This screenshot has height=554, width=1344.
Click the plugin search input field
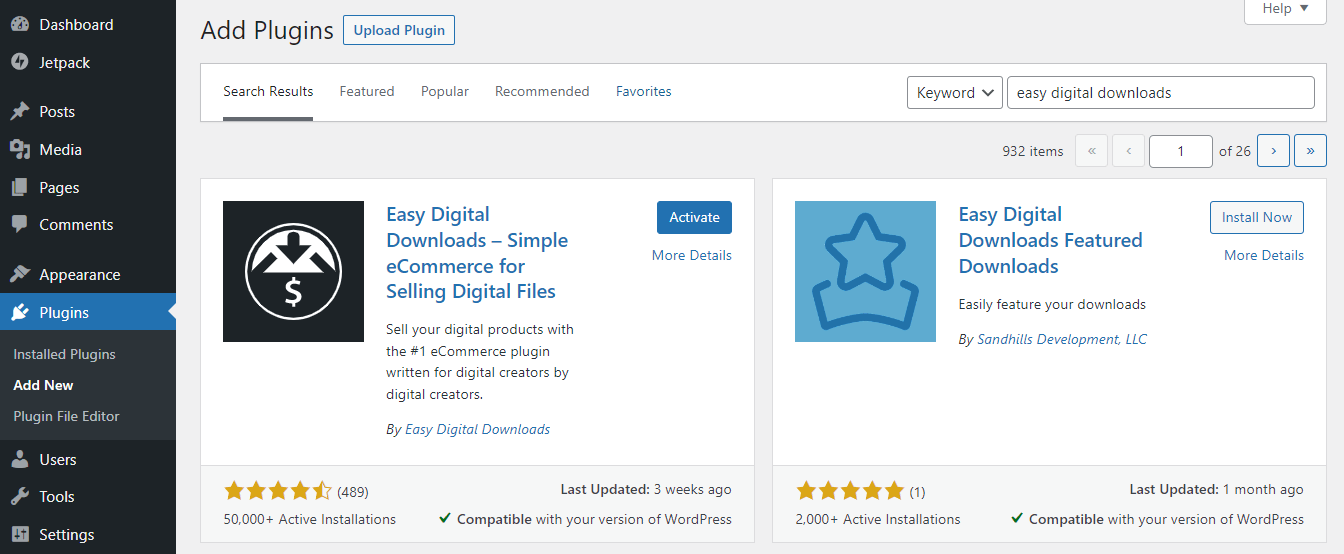click(x=1161, y=92)
